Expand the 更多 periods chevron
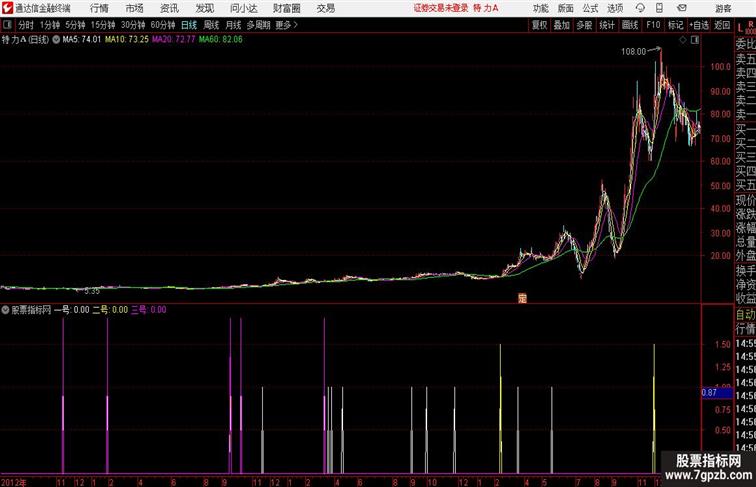The height and width of the screenshot is (487, 756). tap(287, 25)
